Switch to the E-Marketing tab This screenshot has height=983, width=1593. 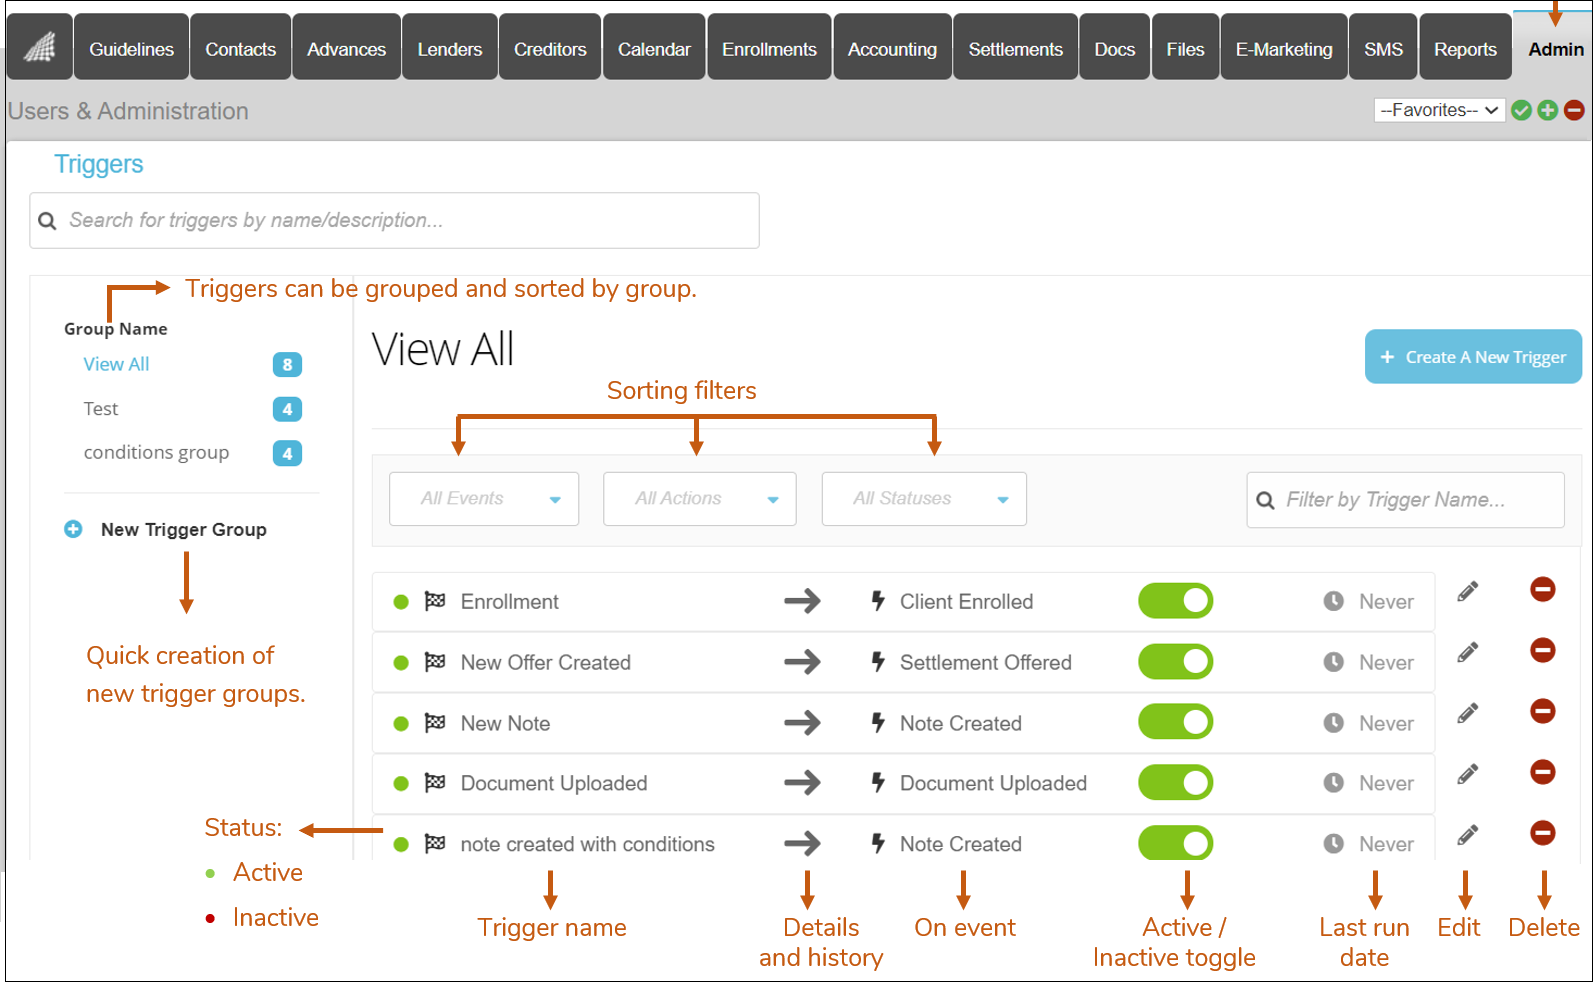pyautogui.click(x=1283, y=48)
